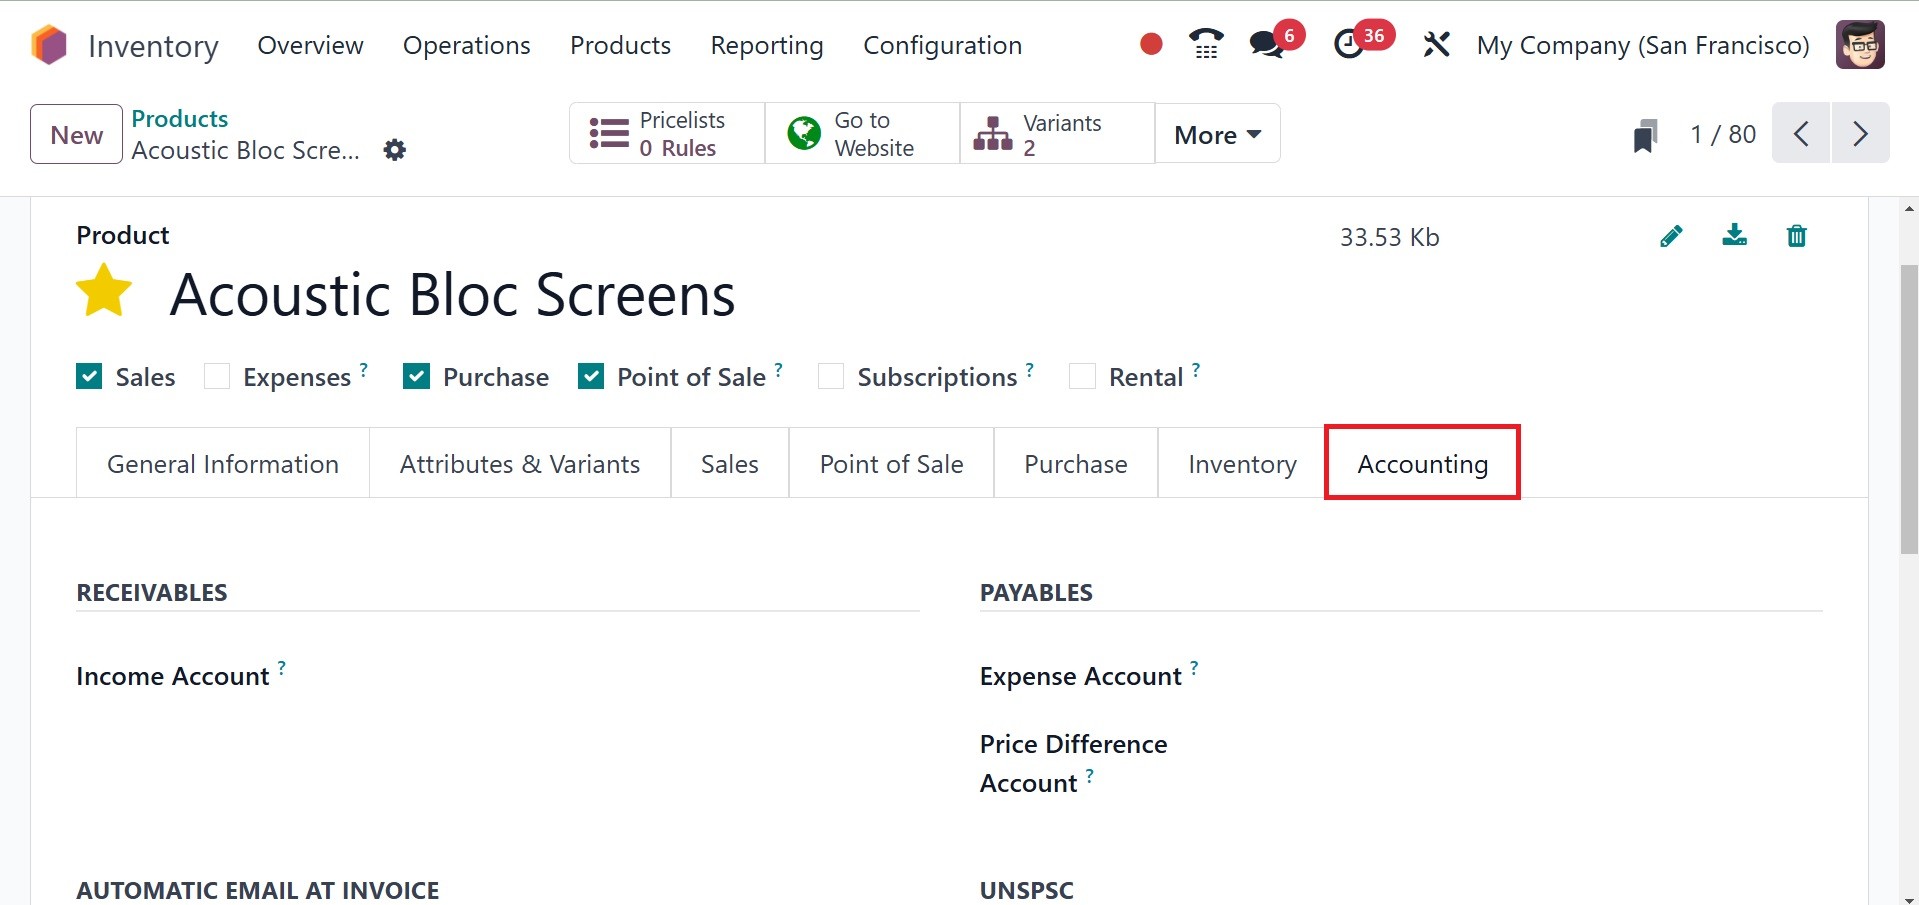Switch to the Attributes & Variants tab
Screen dimensions: 1919x905
(x=519, y=464)
